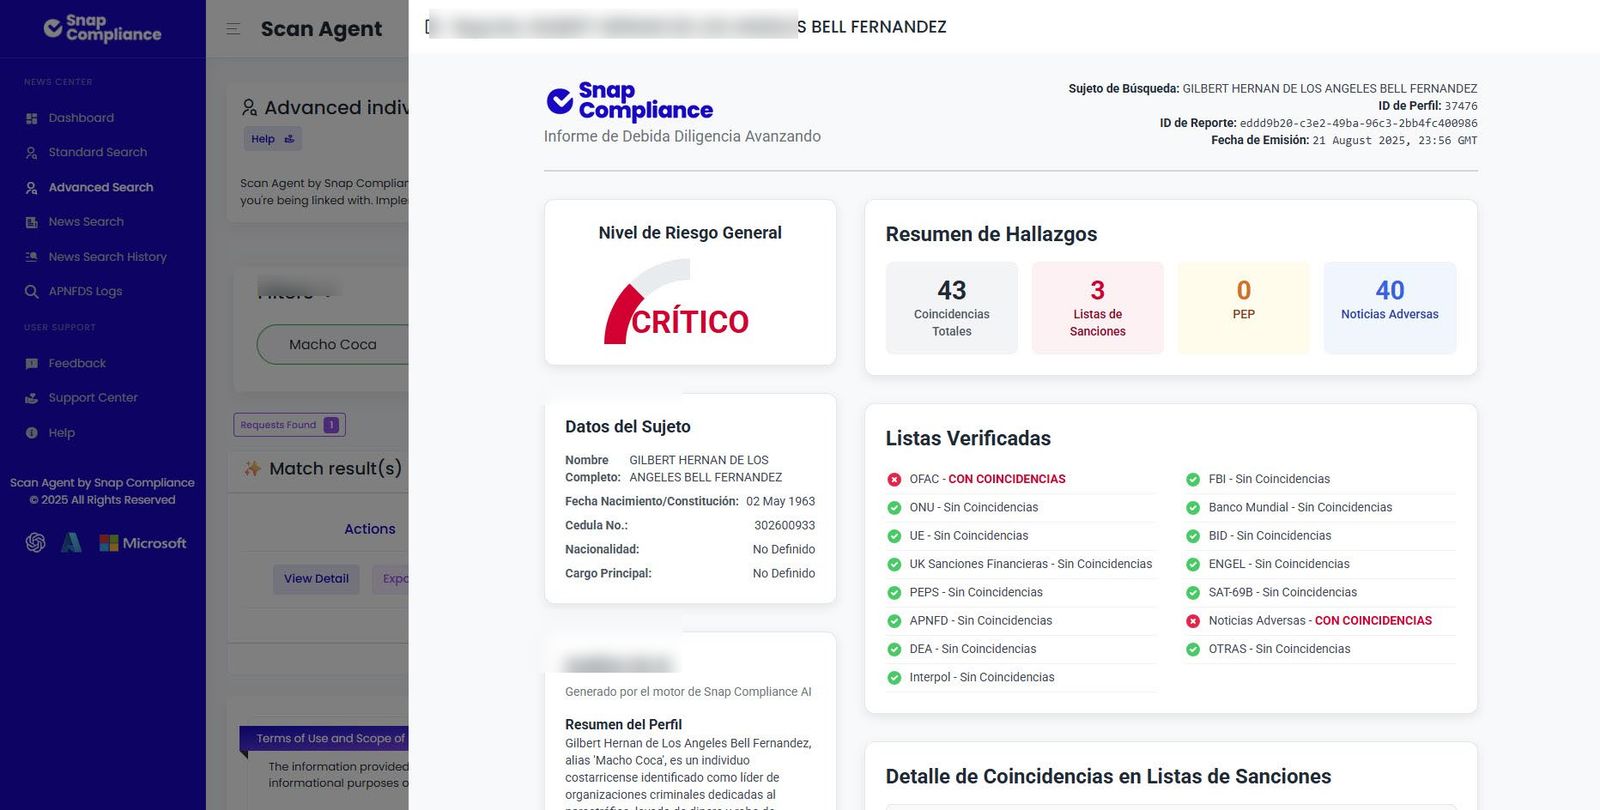Click SAT-69B - Sin Coincidencias row
Screen dimensions: 1600x810
click(1320, 592)
